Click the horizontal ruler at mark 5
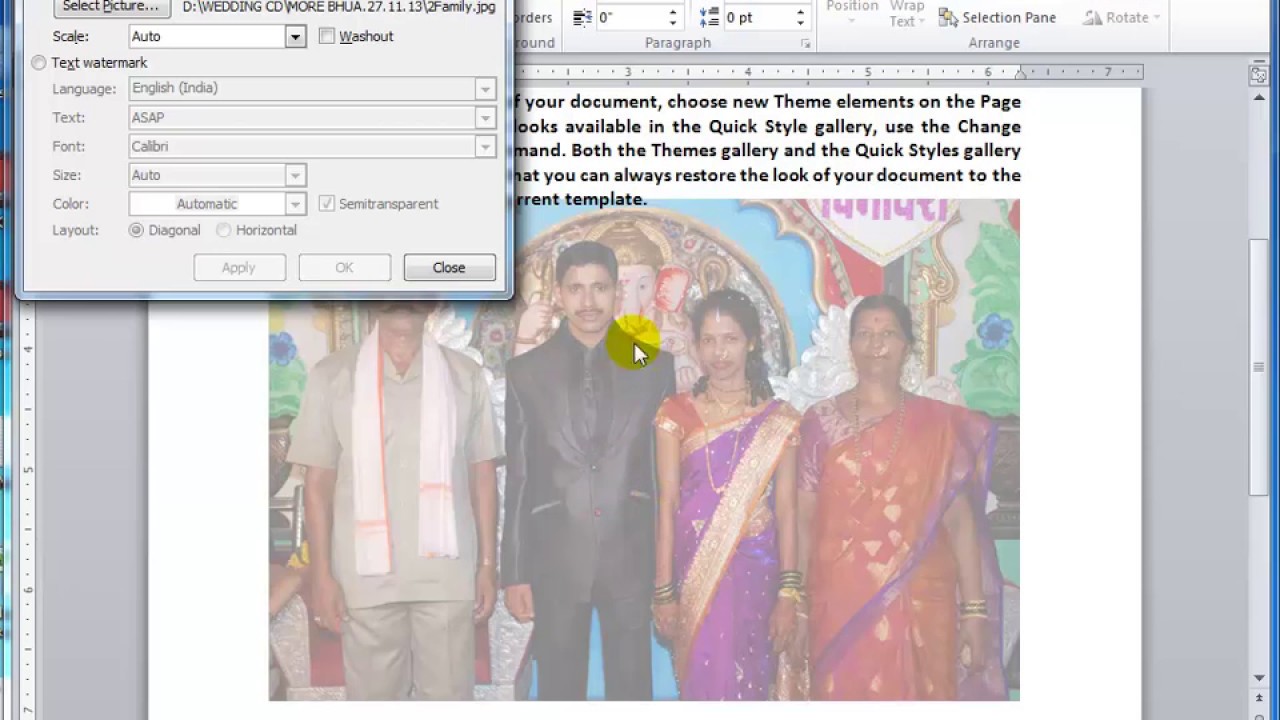The image size is (1280, 720). point(867,72)
